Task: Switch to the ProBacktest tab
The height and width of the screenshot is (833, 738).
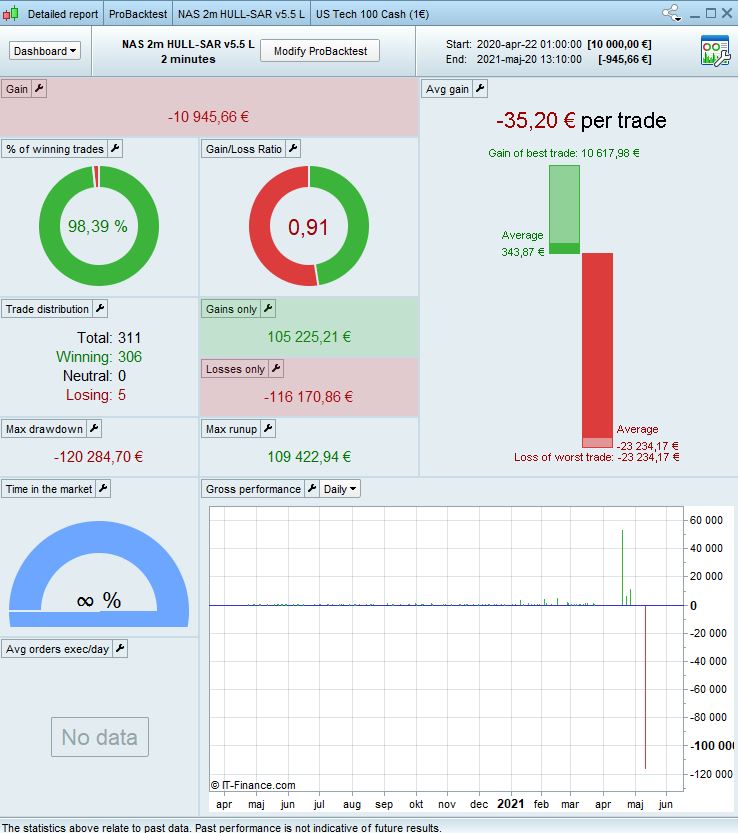Action: (x=138, y=14)
